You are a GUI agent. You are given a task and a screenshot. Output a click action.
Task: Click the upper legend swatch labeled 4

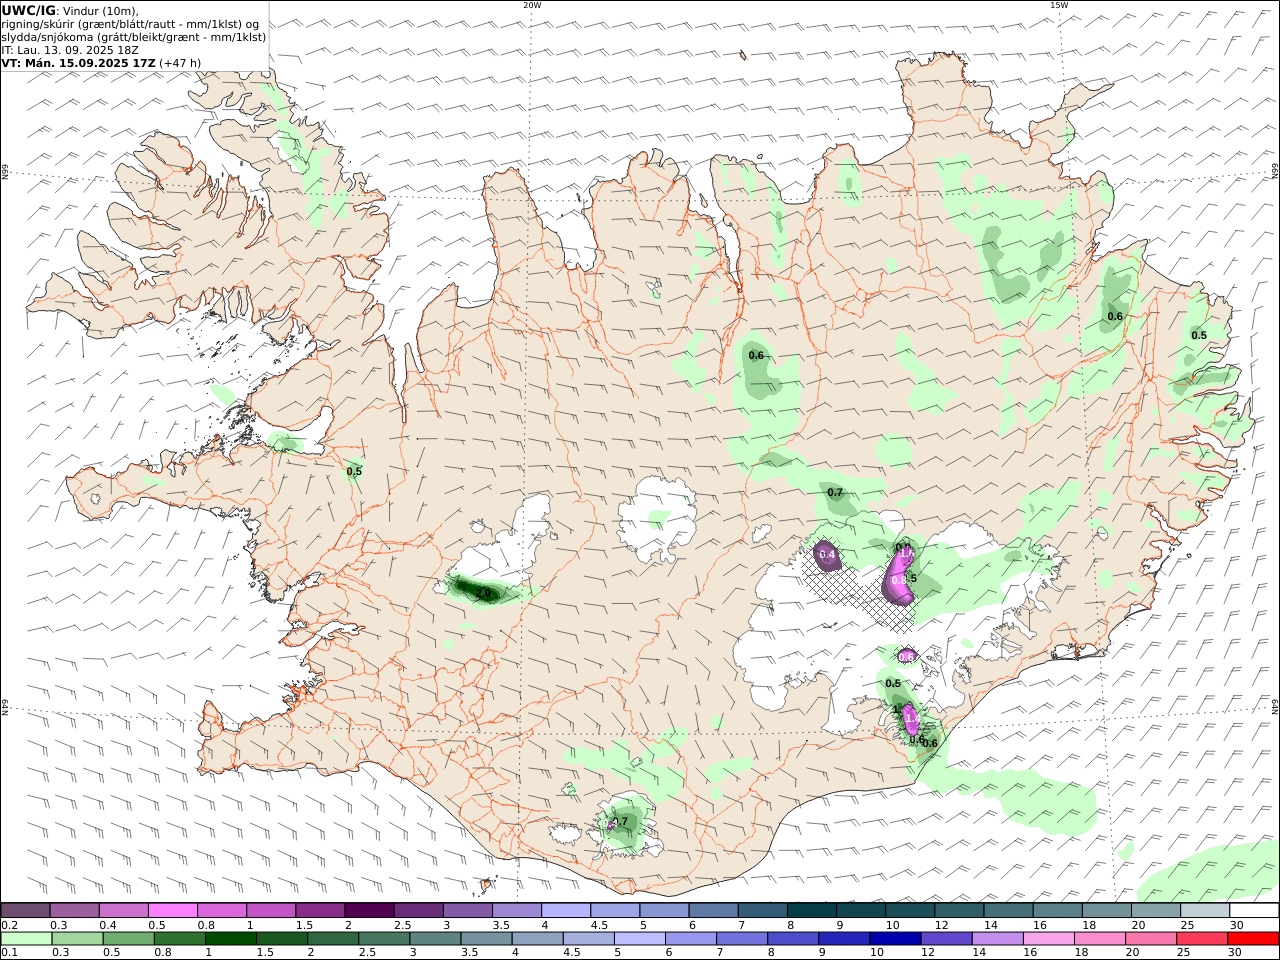tap(566, 910)
